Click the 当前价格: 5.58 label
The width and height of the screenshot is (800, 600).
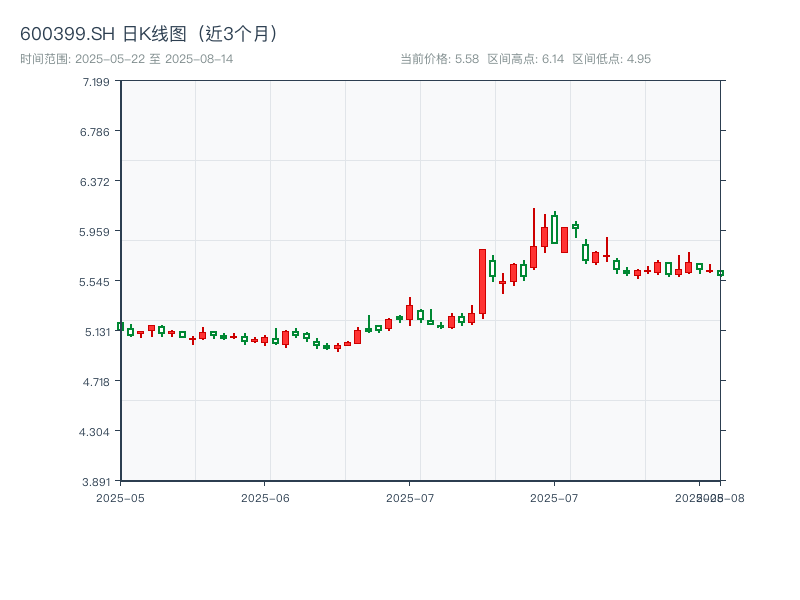coord(439,59)
